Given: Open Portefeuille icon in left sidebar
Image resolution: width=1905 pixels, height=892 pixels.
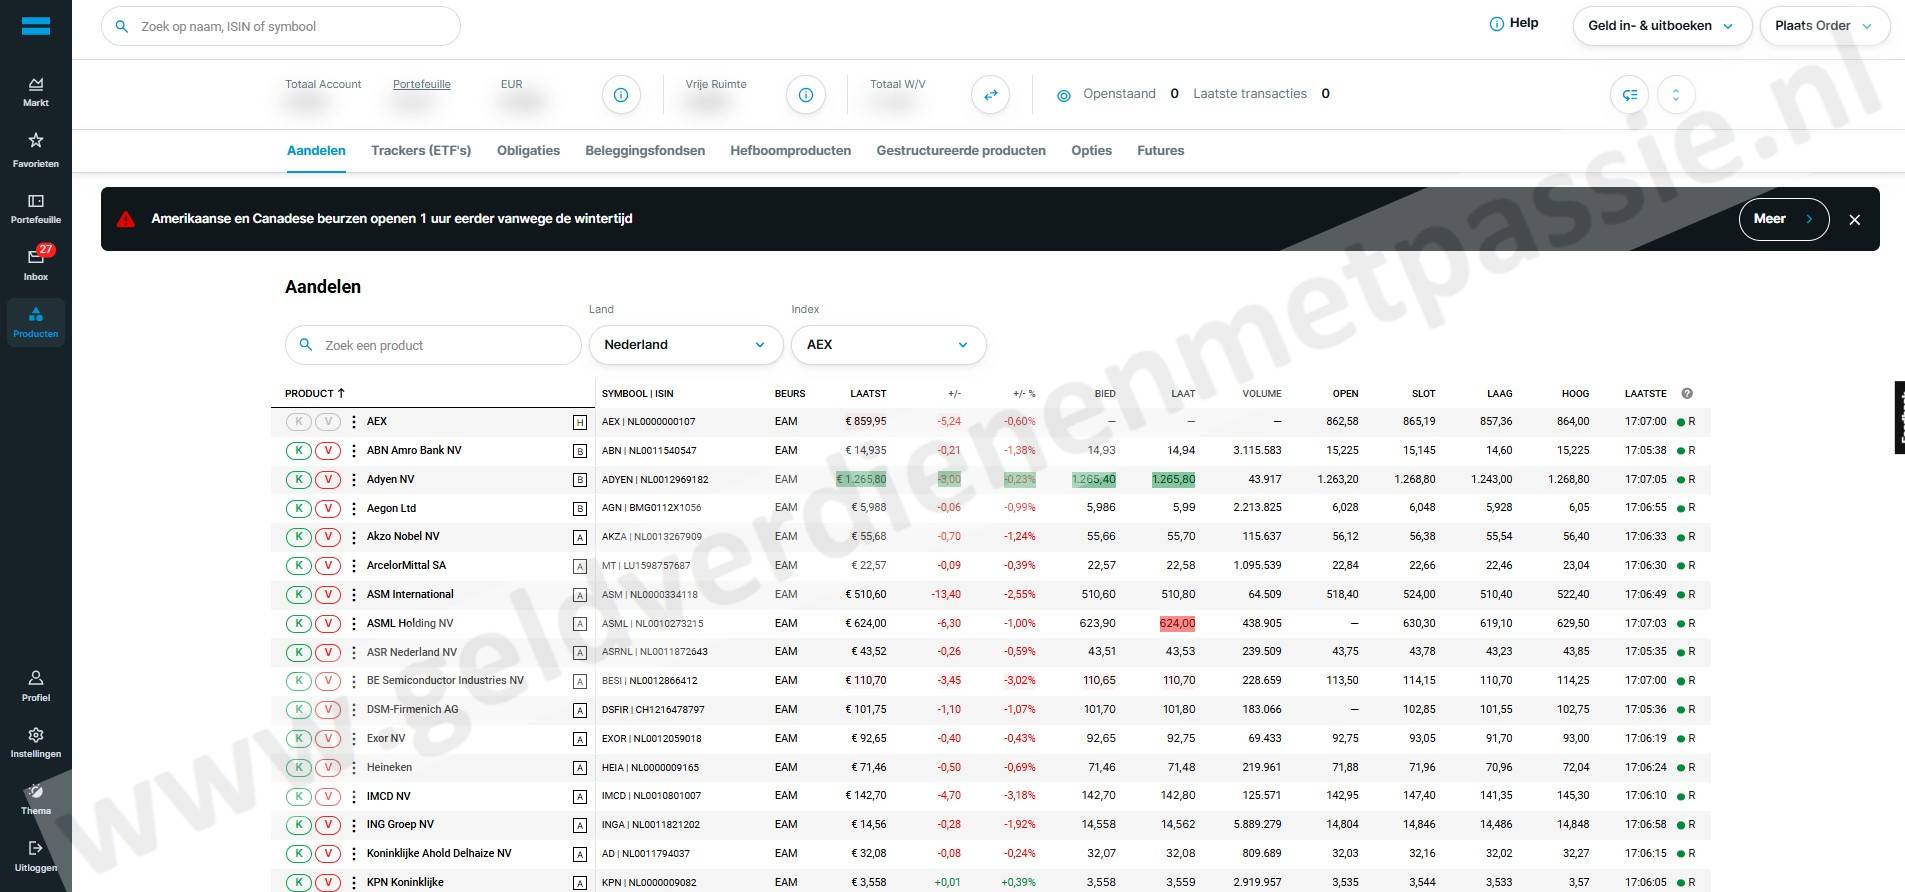Looking at the screenshot, I should 36,207.
